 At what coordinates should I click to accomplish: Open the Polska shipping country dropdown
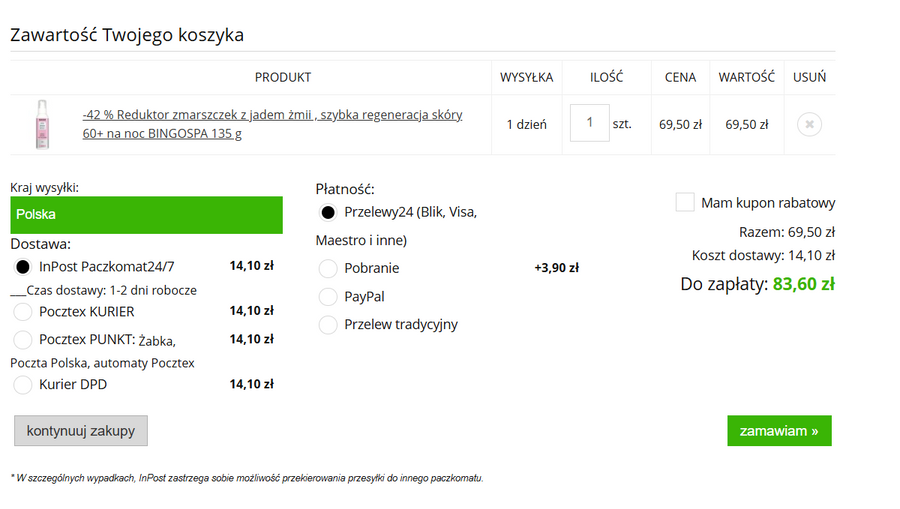(x=146, y=215)
